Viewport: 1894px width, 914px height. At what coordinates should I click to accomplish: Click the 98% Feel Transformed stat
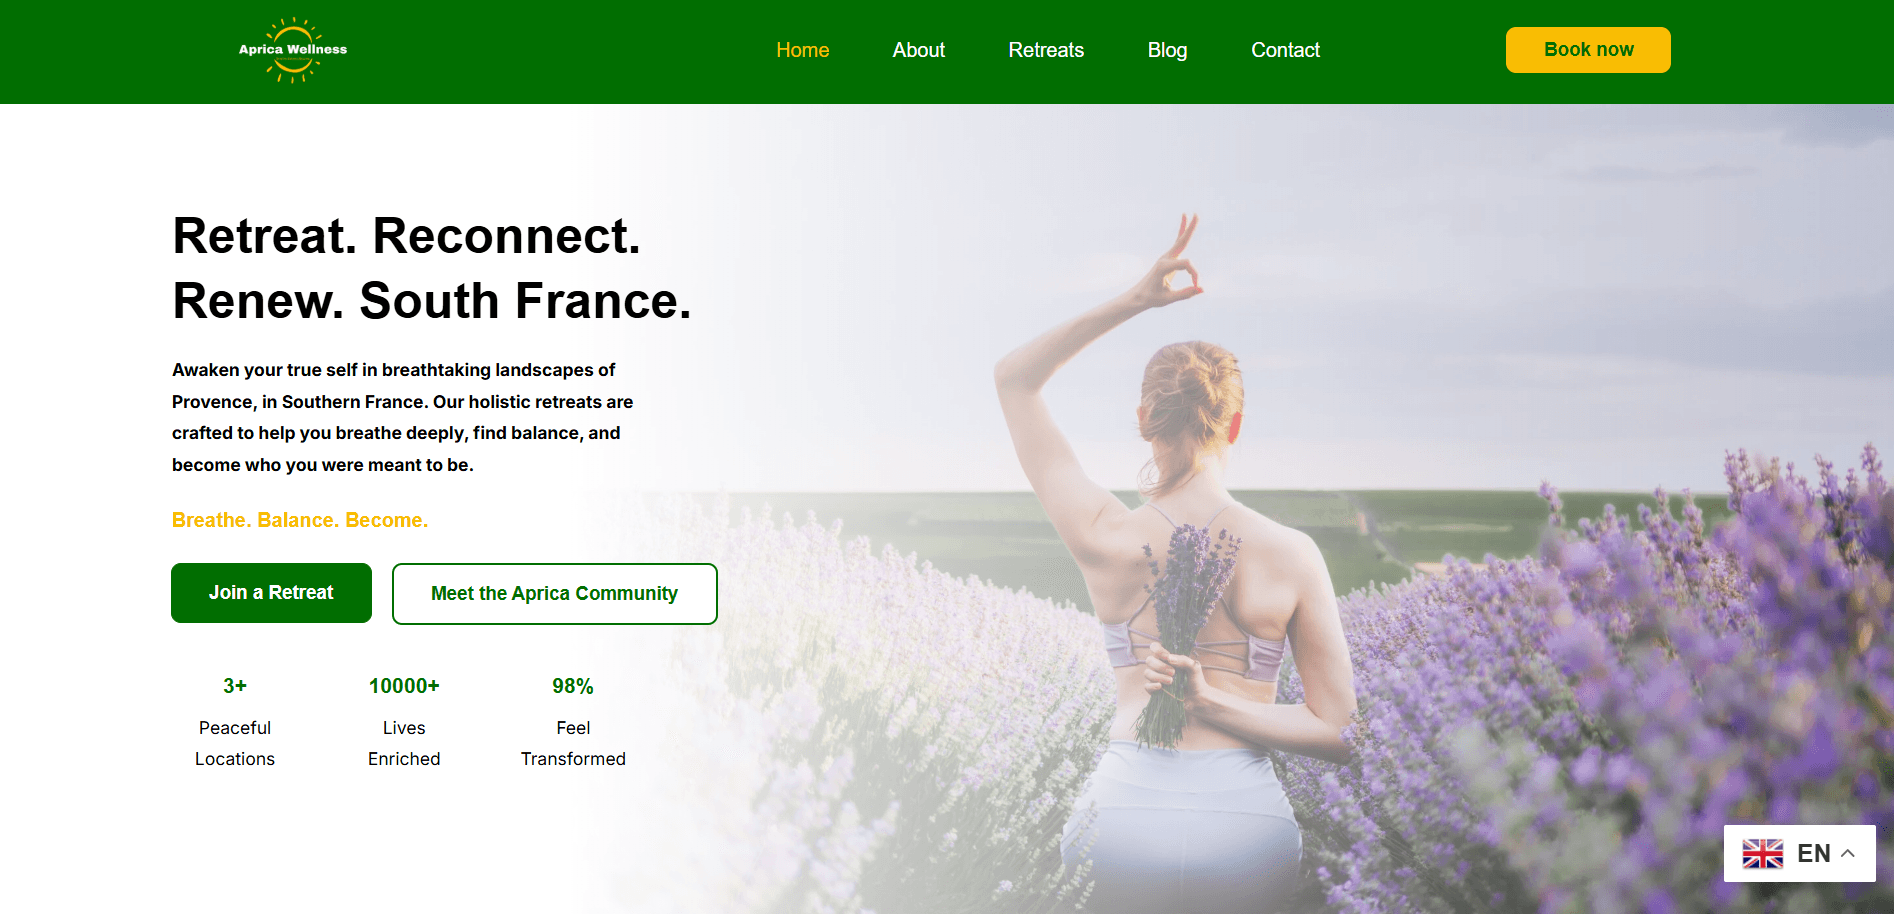click(x=573, y=722)
